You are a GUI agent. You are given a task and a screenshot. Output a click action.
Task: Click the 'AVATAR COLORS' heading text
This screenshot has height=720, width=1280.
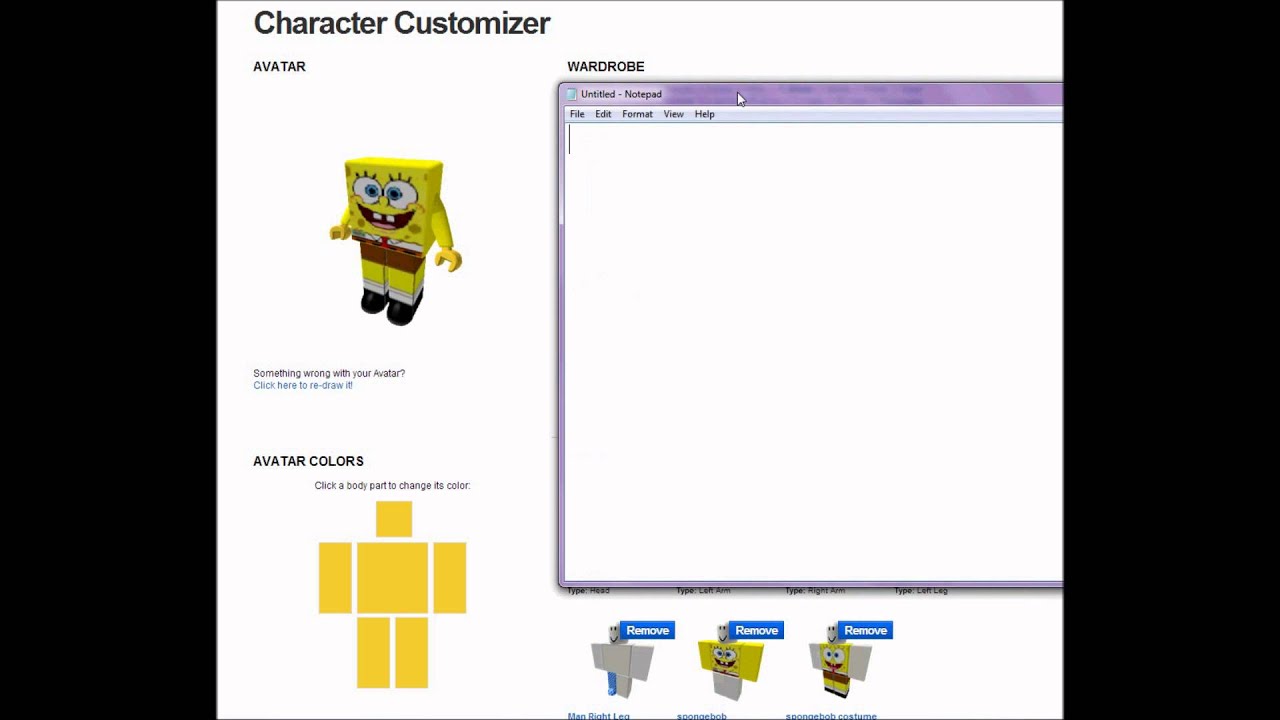308,461
